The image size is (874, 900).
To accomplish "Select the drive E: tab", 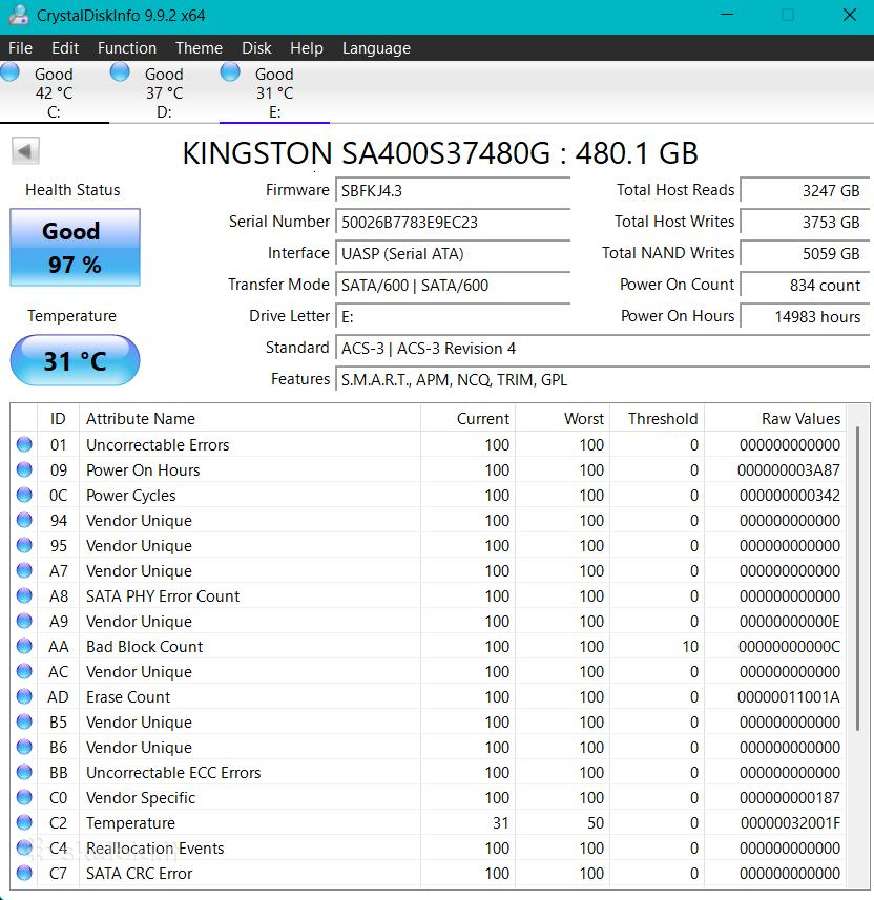I will point(274,92).
